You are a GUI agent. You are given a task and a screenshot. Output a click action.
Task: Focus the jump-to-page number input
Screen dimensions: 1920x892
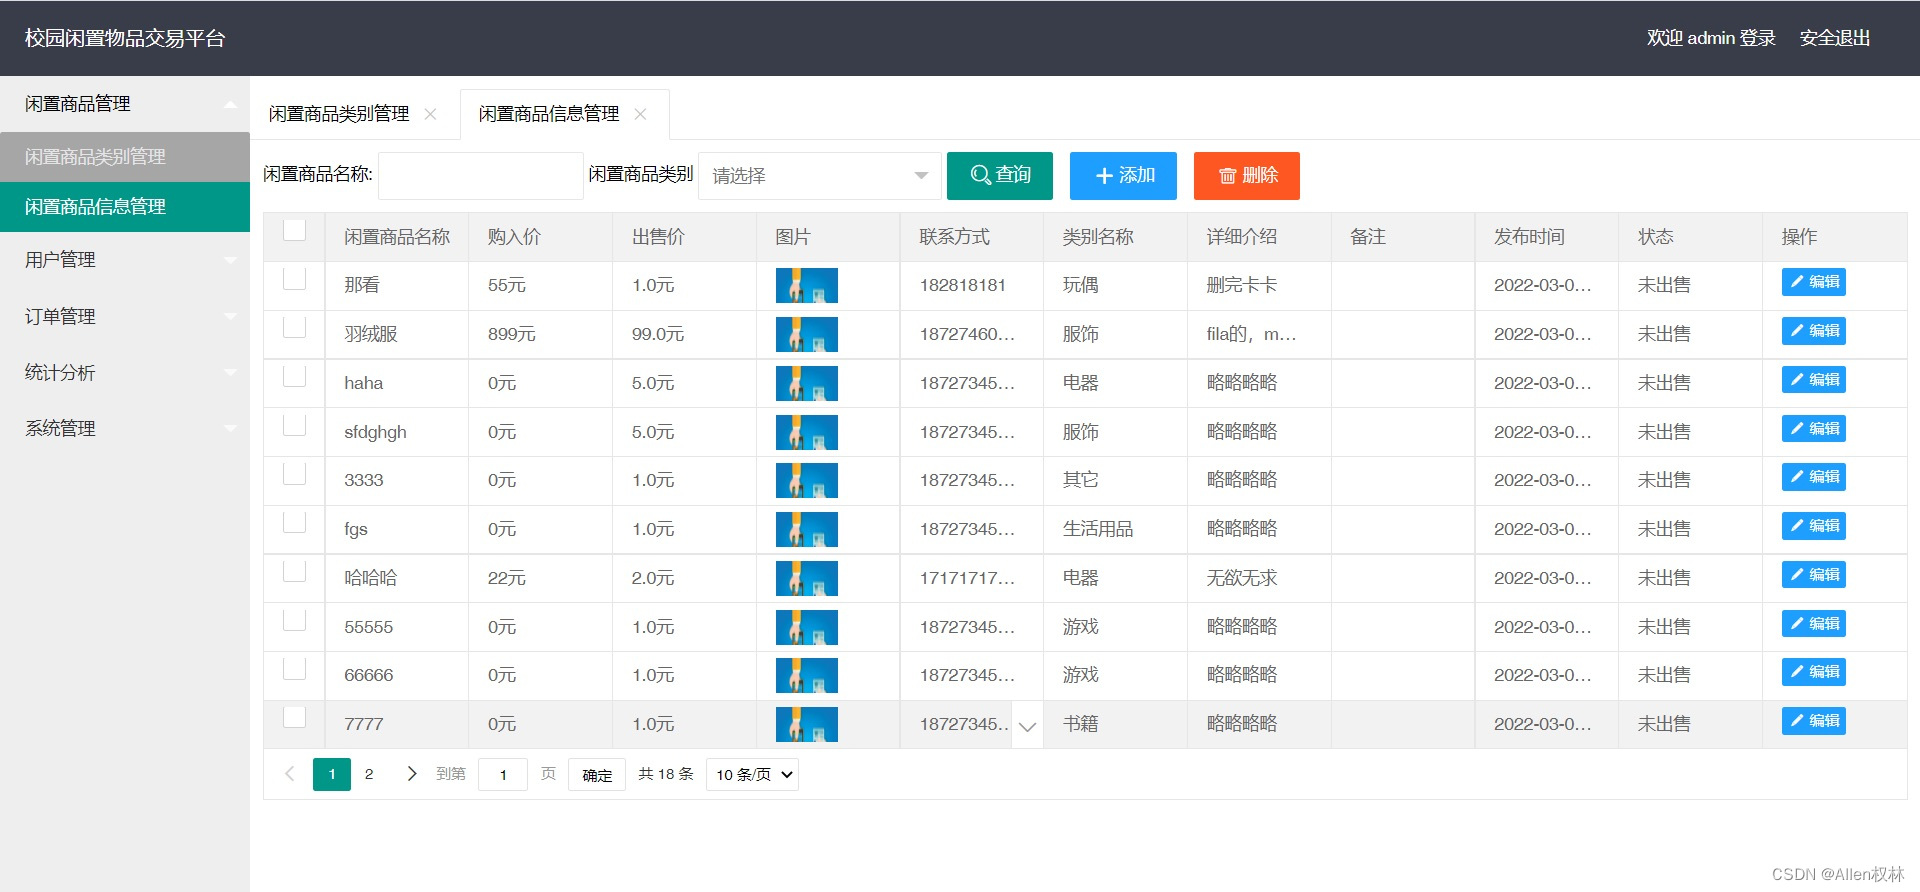tap(503, 775)
